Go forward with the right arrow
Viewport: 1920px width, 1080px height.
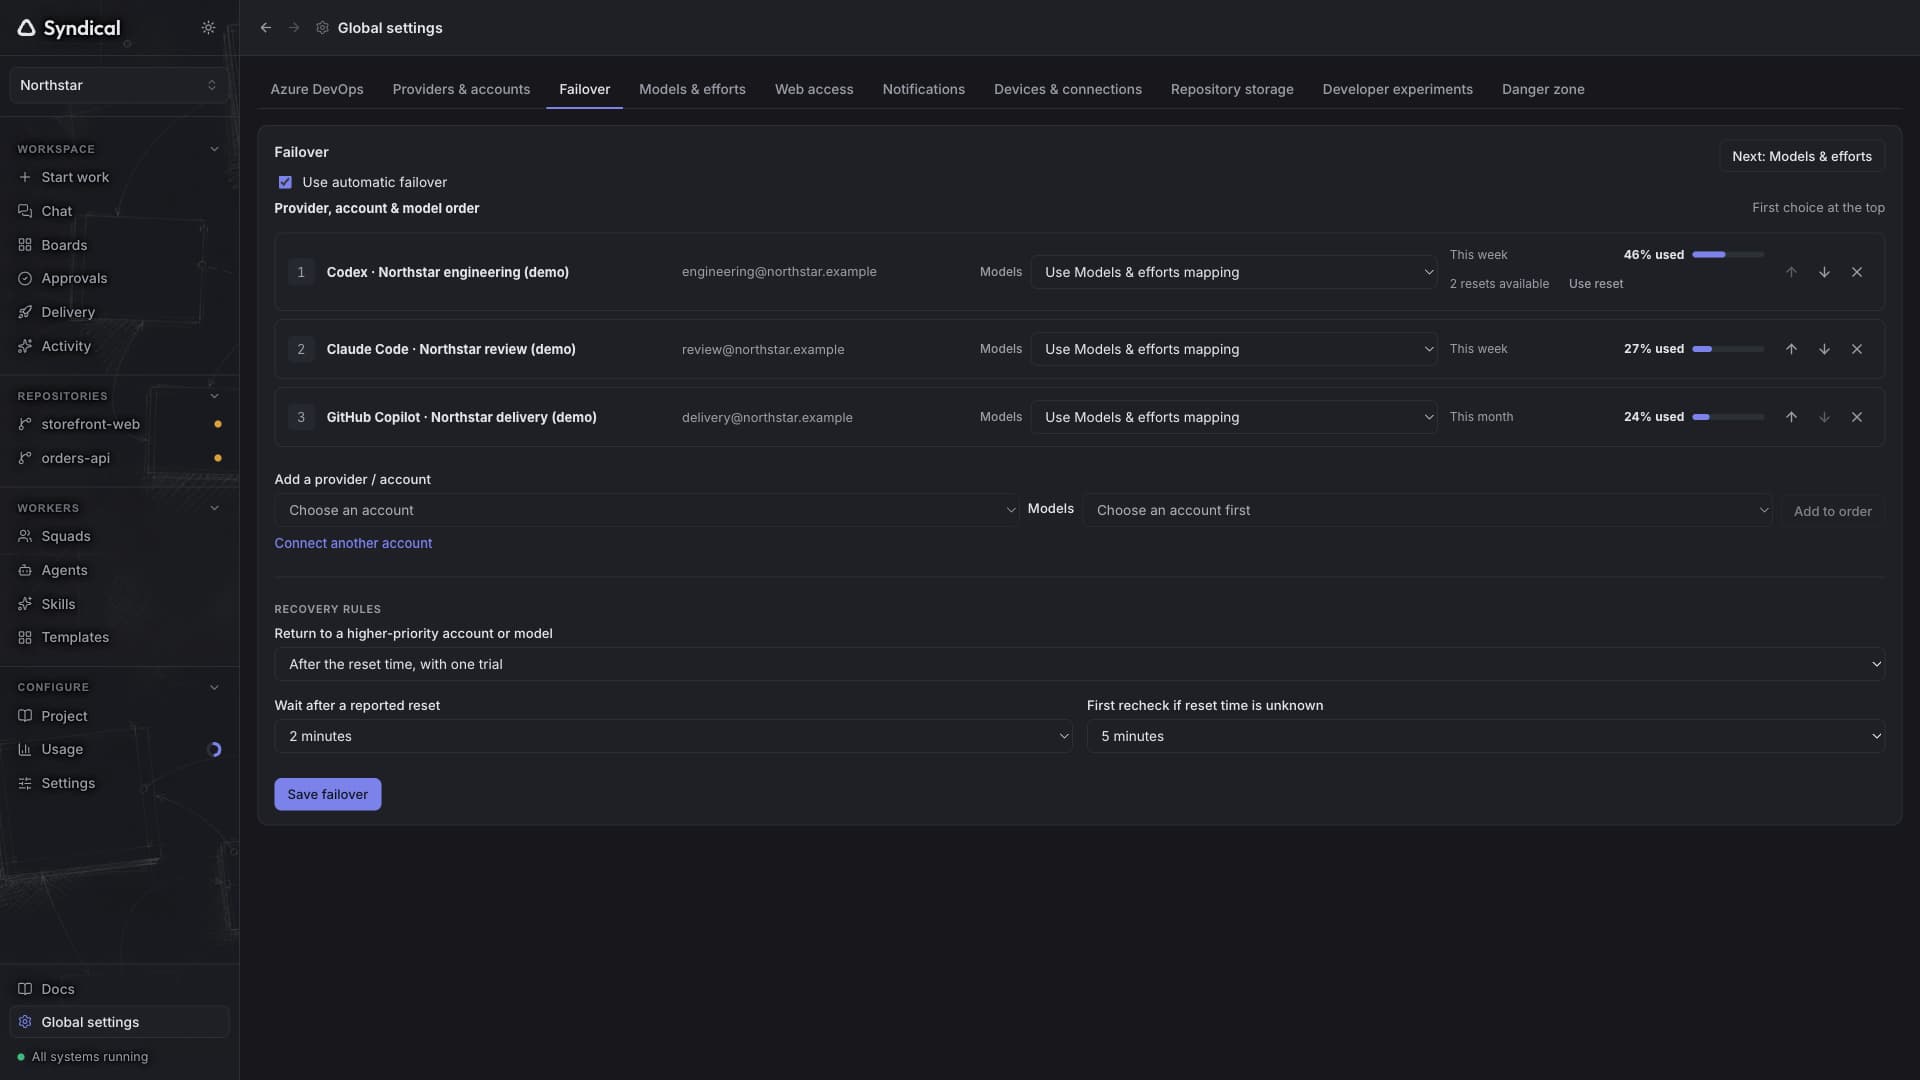[x=294, y=28]
